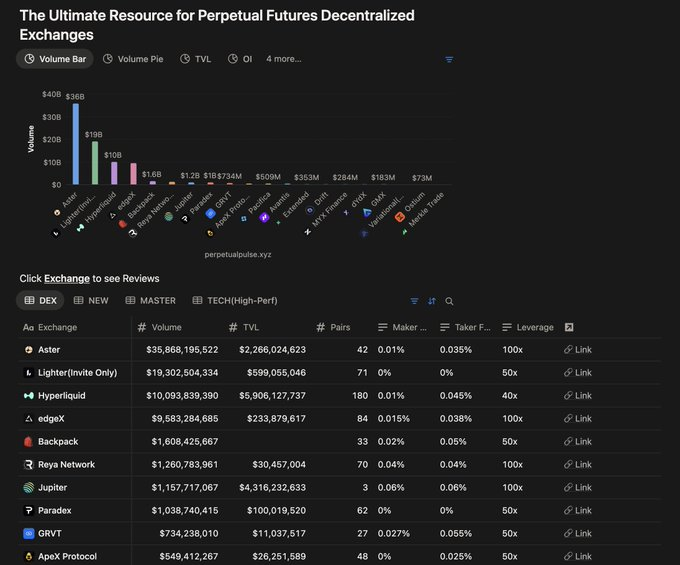Open the '4 more...' chart views dropdown
Image resolution: width=680 pixels, height=565 pixels.
283,59
